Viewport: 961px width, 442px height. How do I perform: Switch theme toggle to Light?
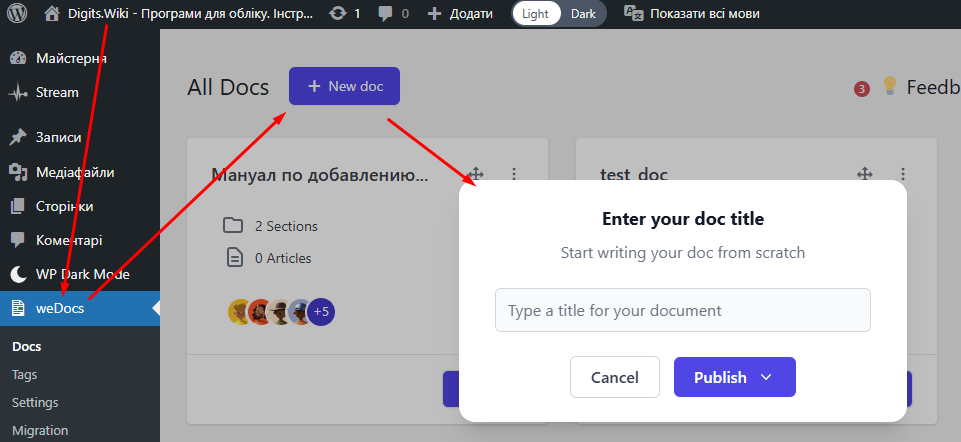tap(536, 13)
